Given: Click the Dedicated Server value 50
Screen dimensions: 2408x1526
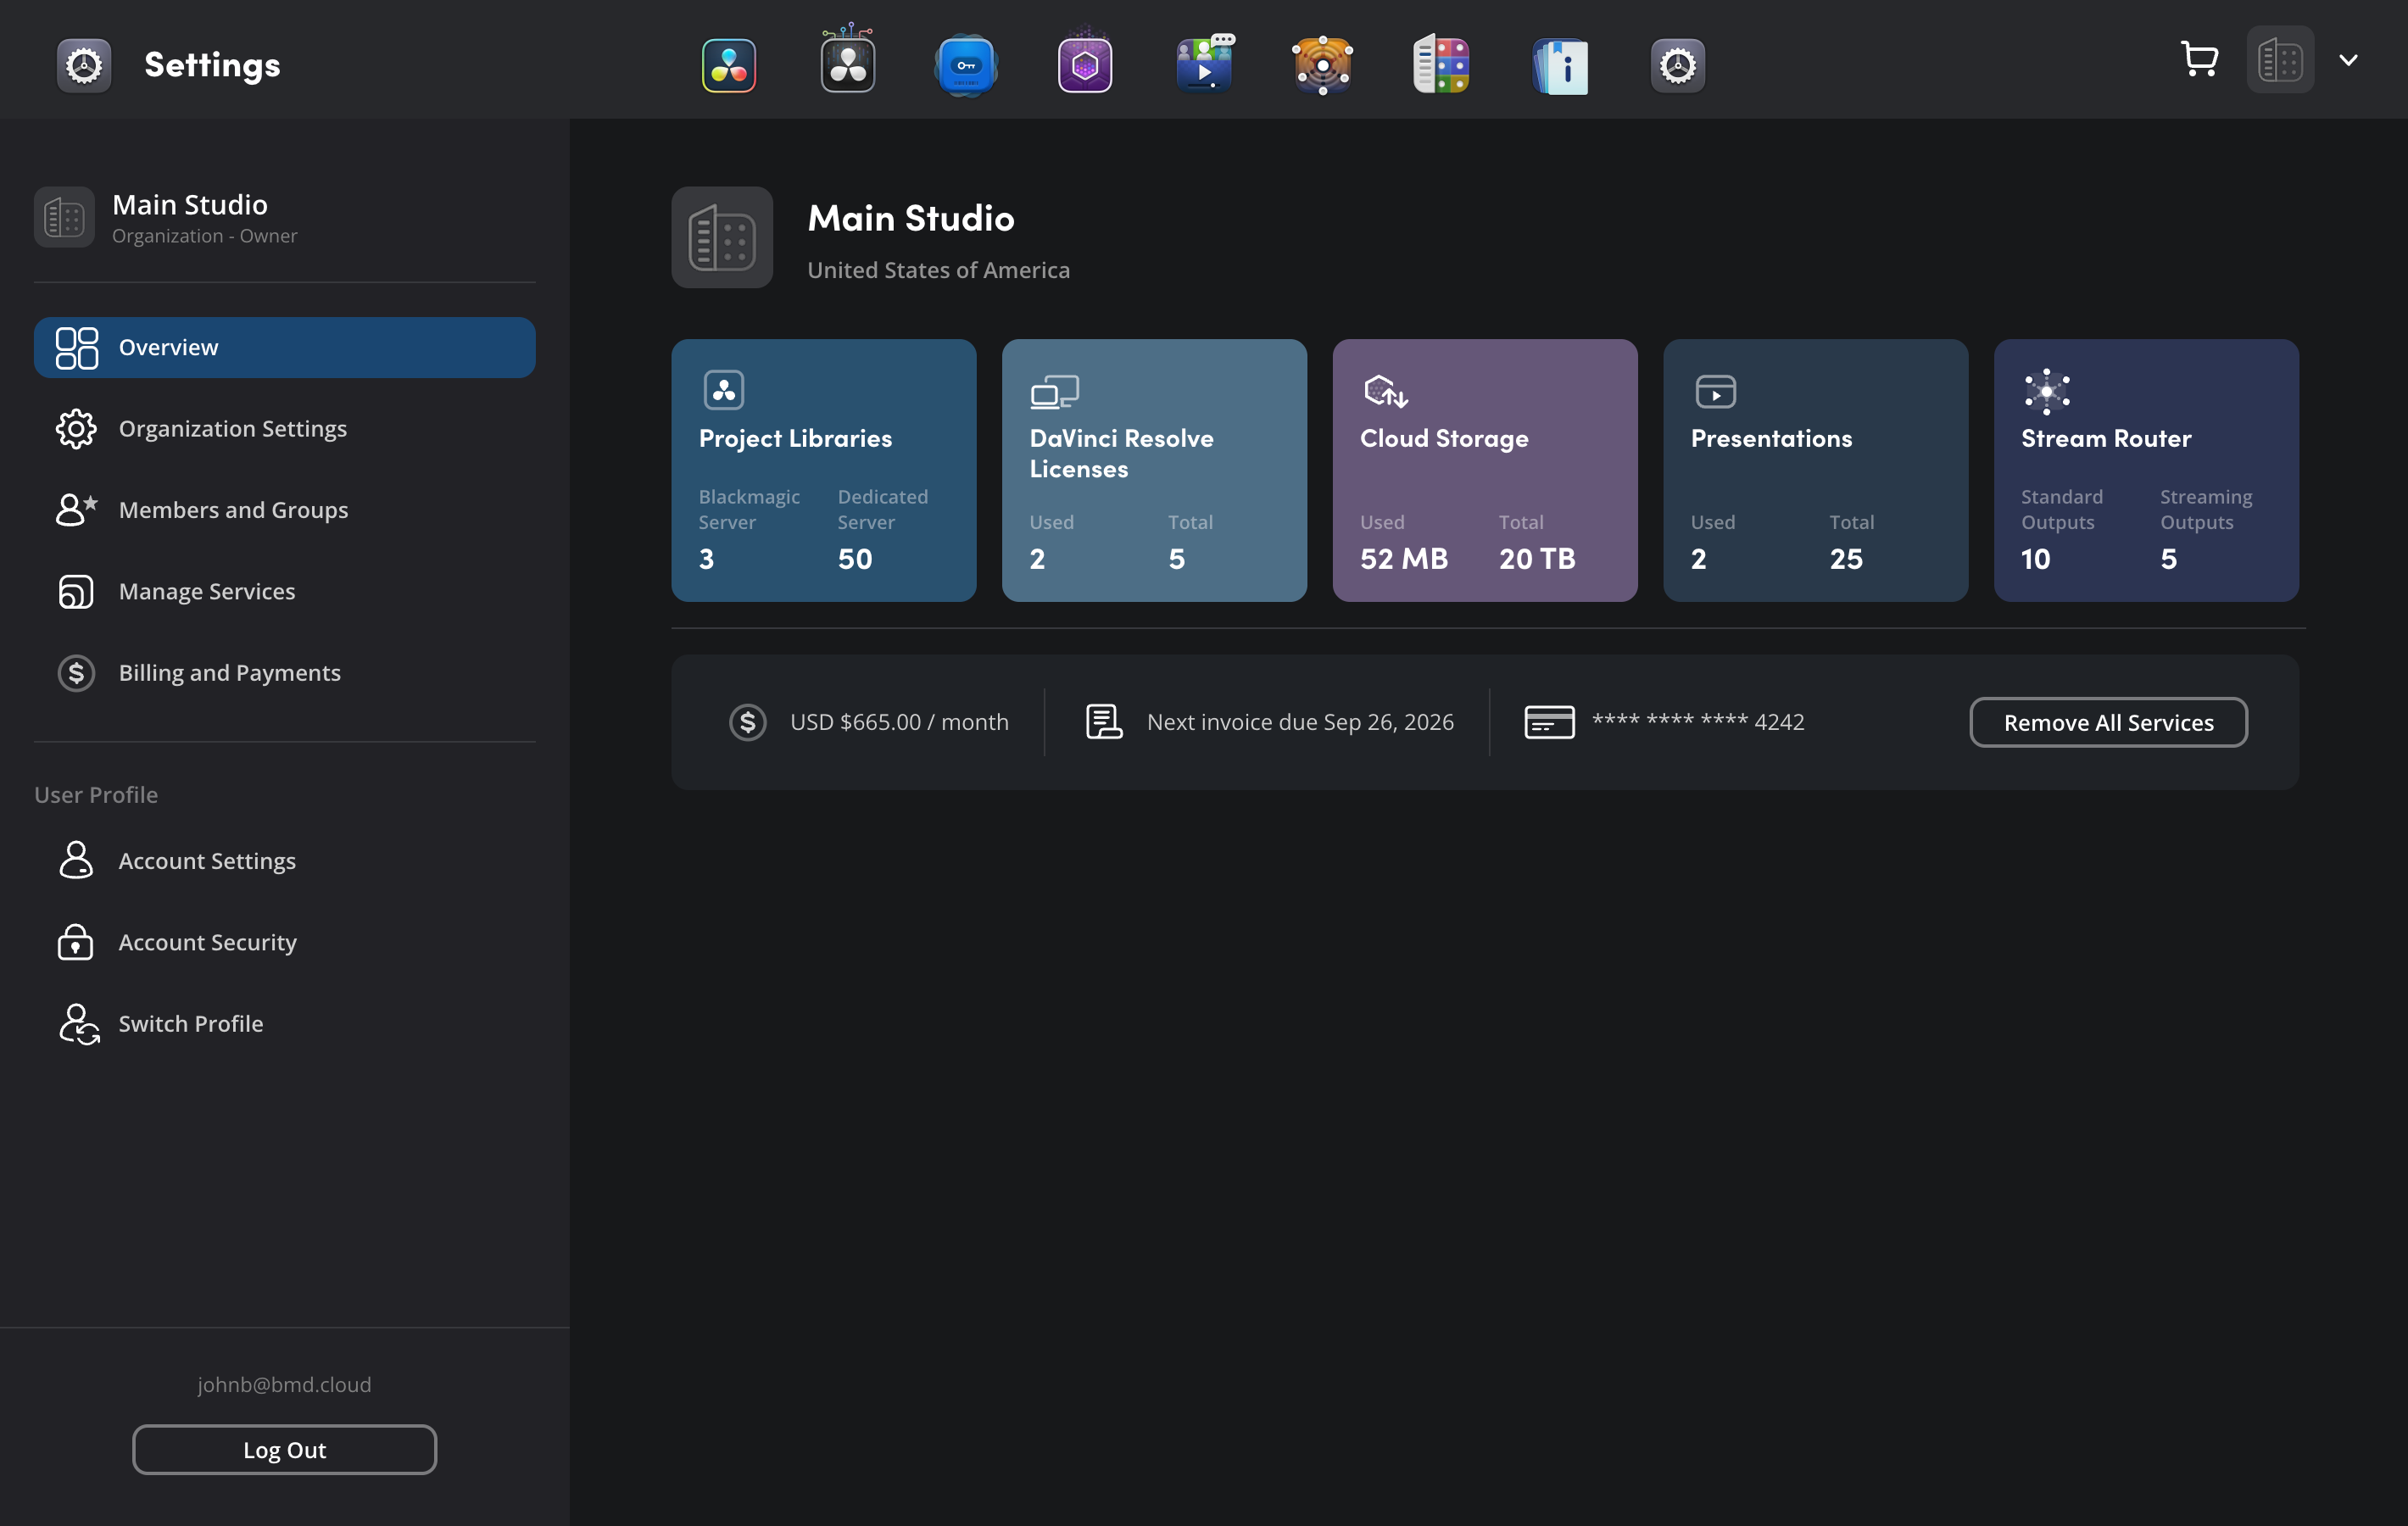Looking at the screenshot, I should coord(855,558).
